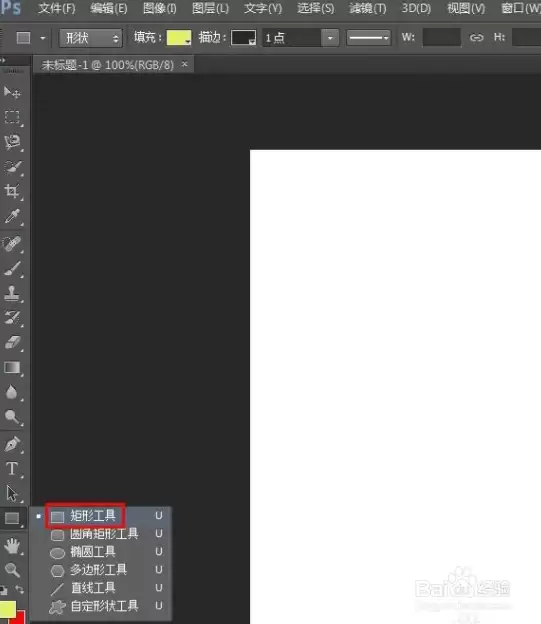Open the yellow fill color swatch
This screenshot has height=624, width=541.
(x=179, y=38)
